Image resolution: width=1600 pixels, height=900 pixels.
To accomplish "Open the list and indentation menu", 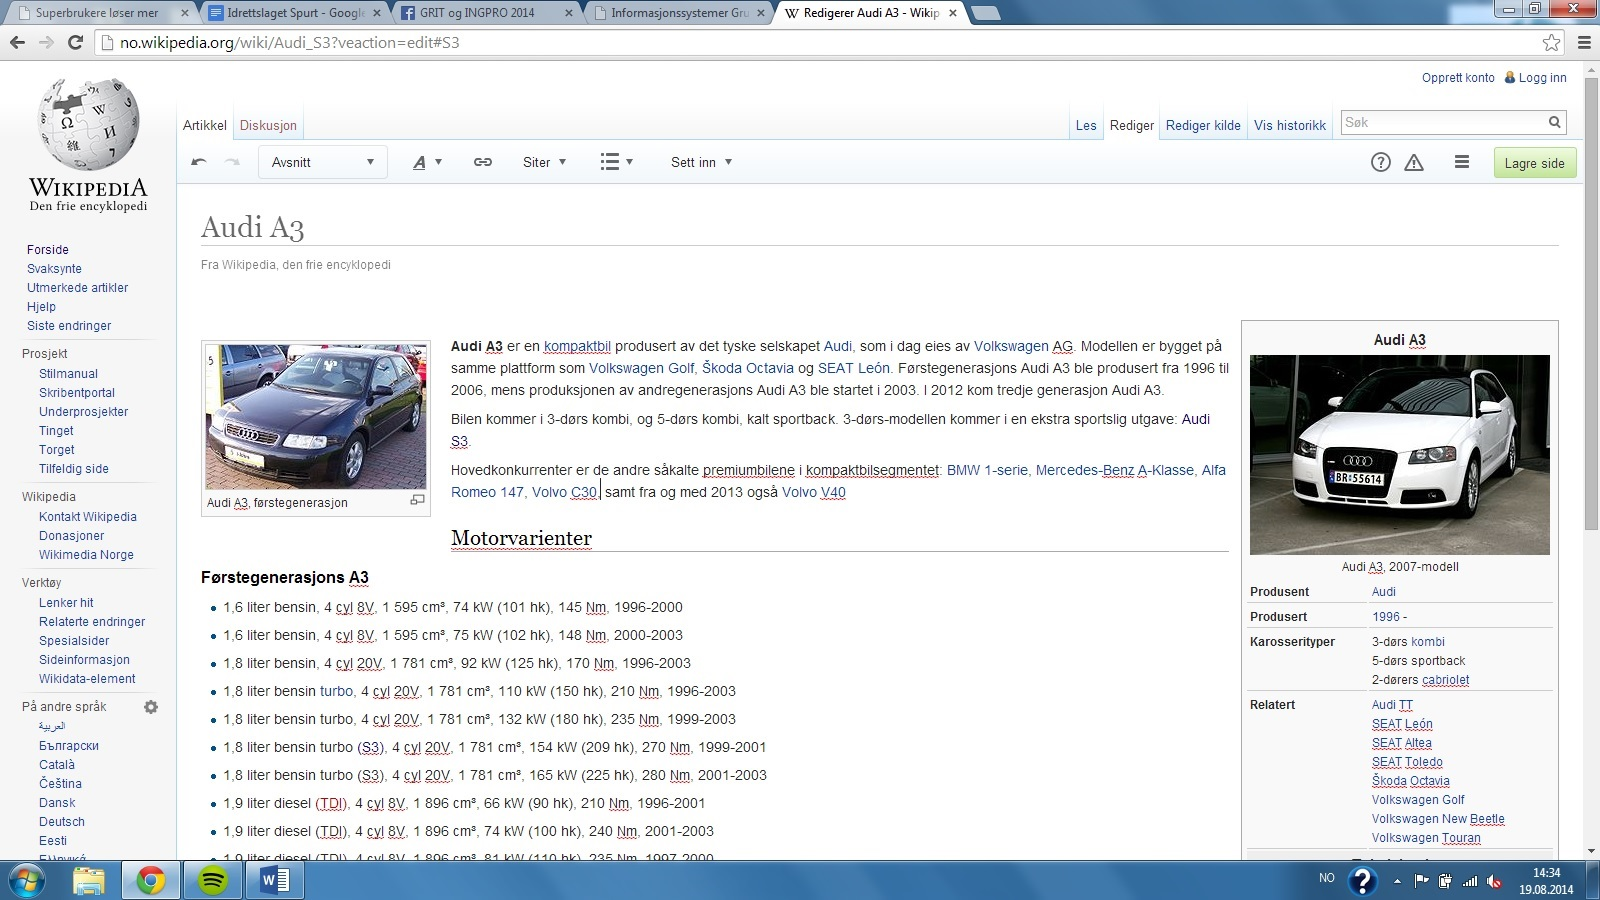I will point(616,162).
